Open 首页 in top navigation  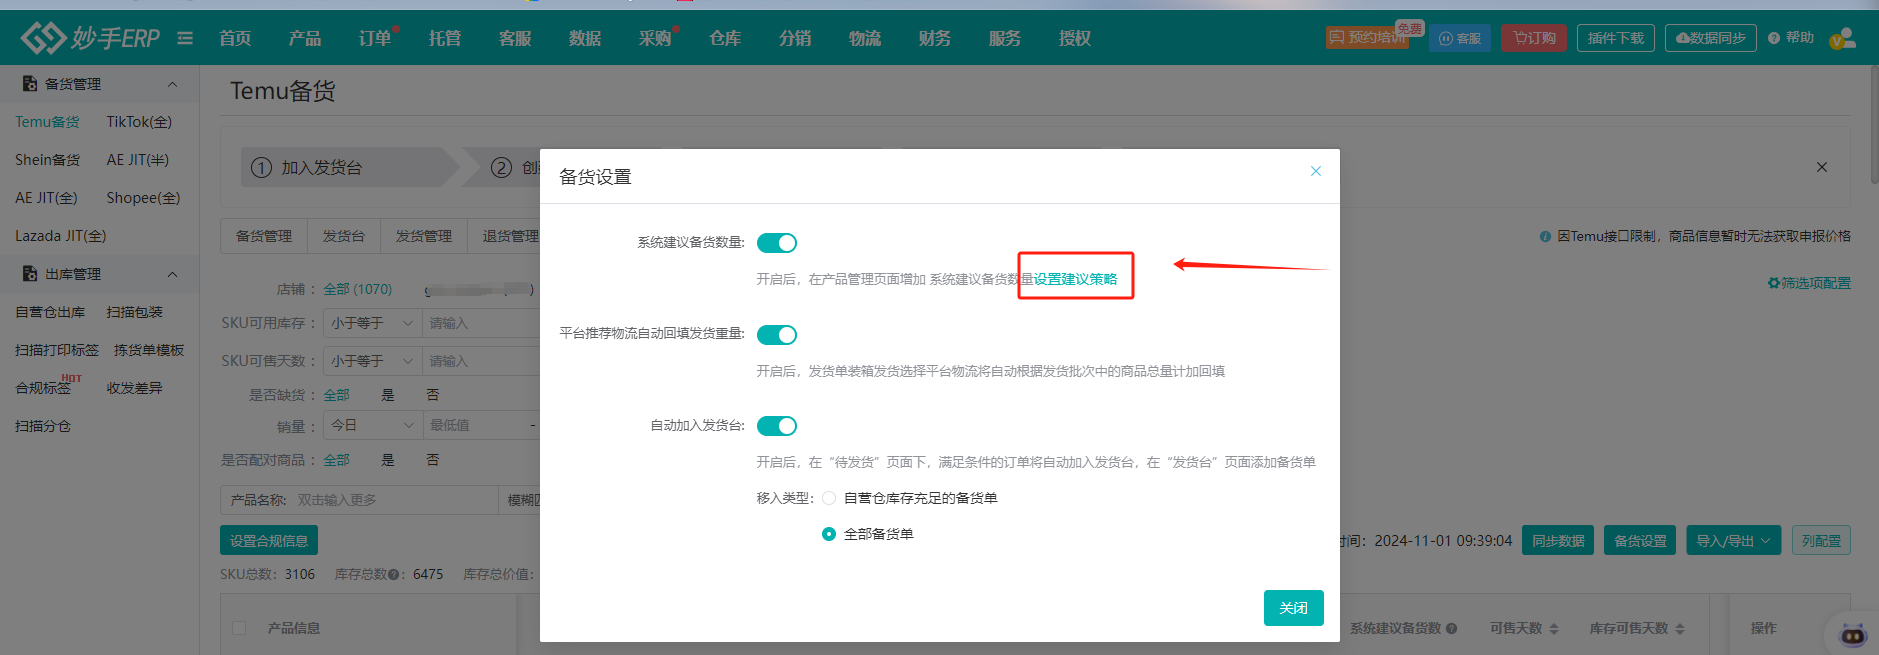point(235,38)
